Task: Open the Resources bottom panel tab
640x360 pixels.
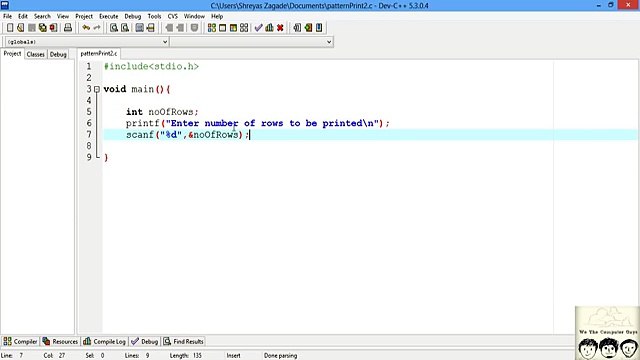Action: [x=60, y=341]
